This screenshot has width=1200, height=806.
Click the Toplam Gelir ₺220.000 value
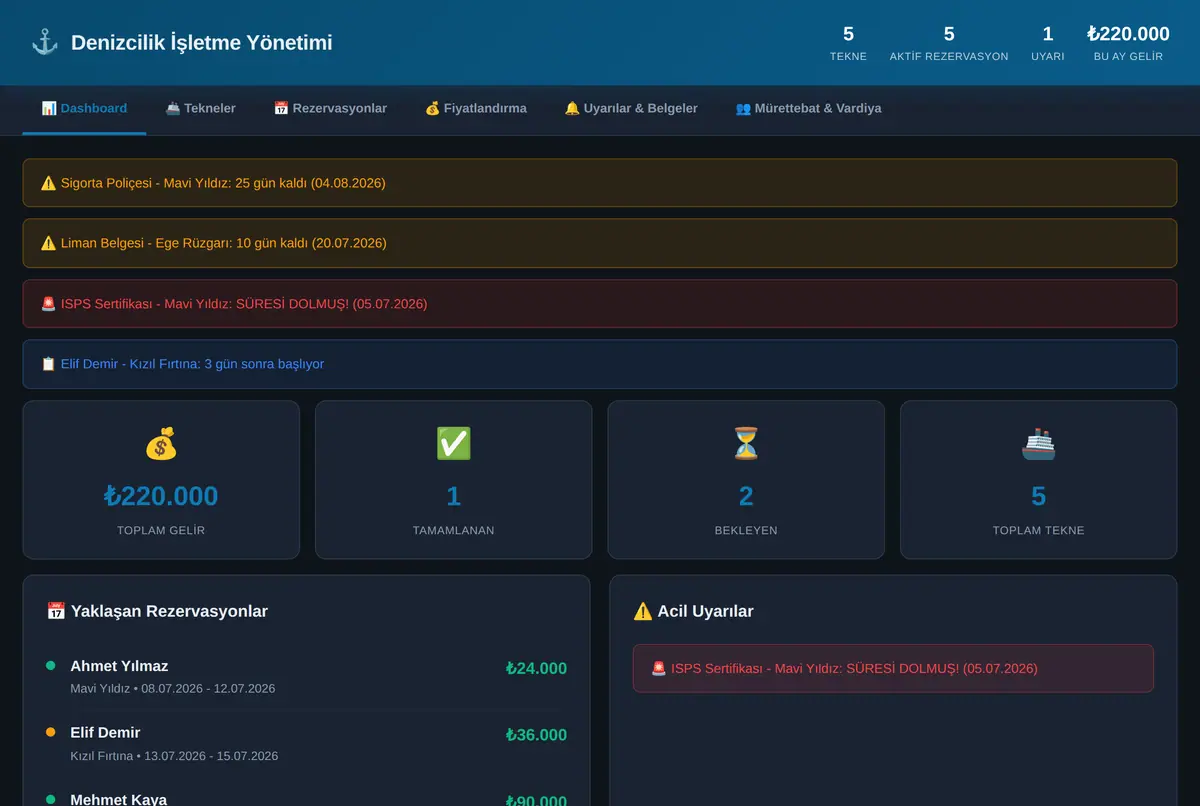161,496
